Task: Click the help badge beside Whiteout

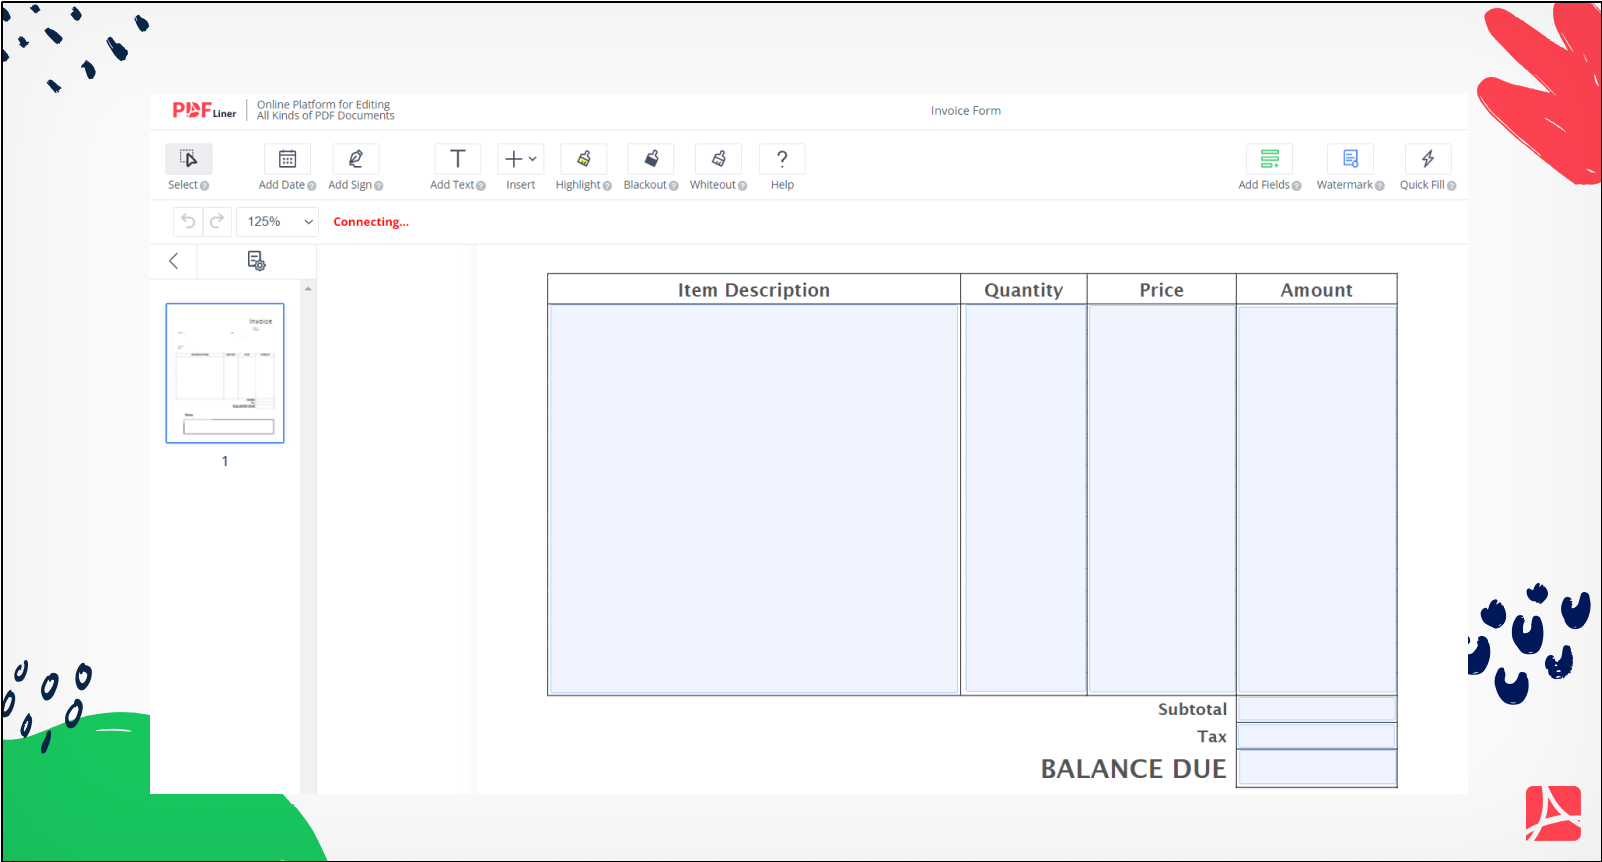Action: (x=742, y=186)
